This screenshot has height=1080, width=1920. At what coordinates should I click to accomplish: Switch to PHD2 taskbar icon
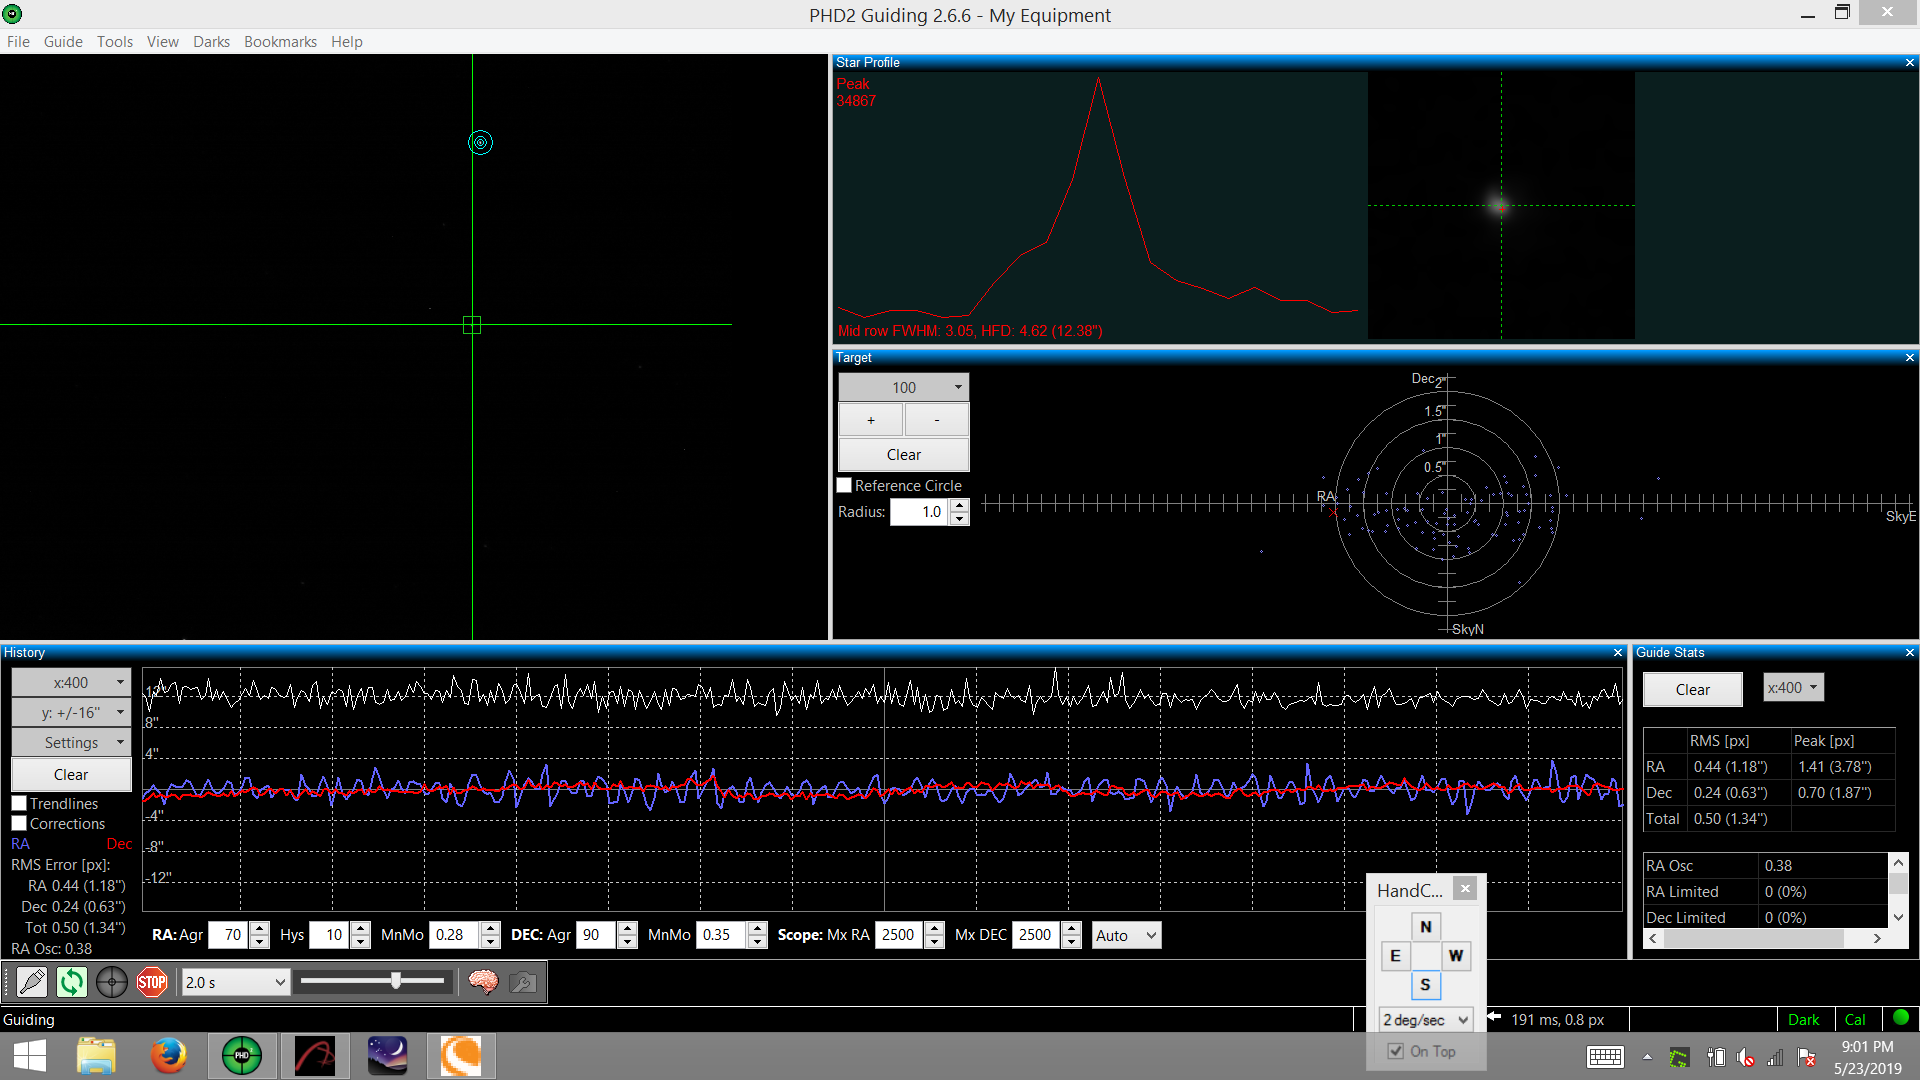click(242, 1056)
